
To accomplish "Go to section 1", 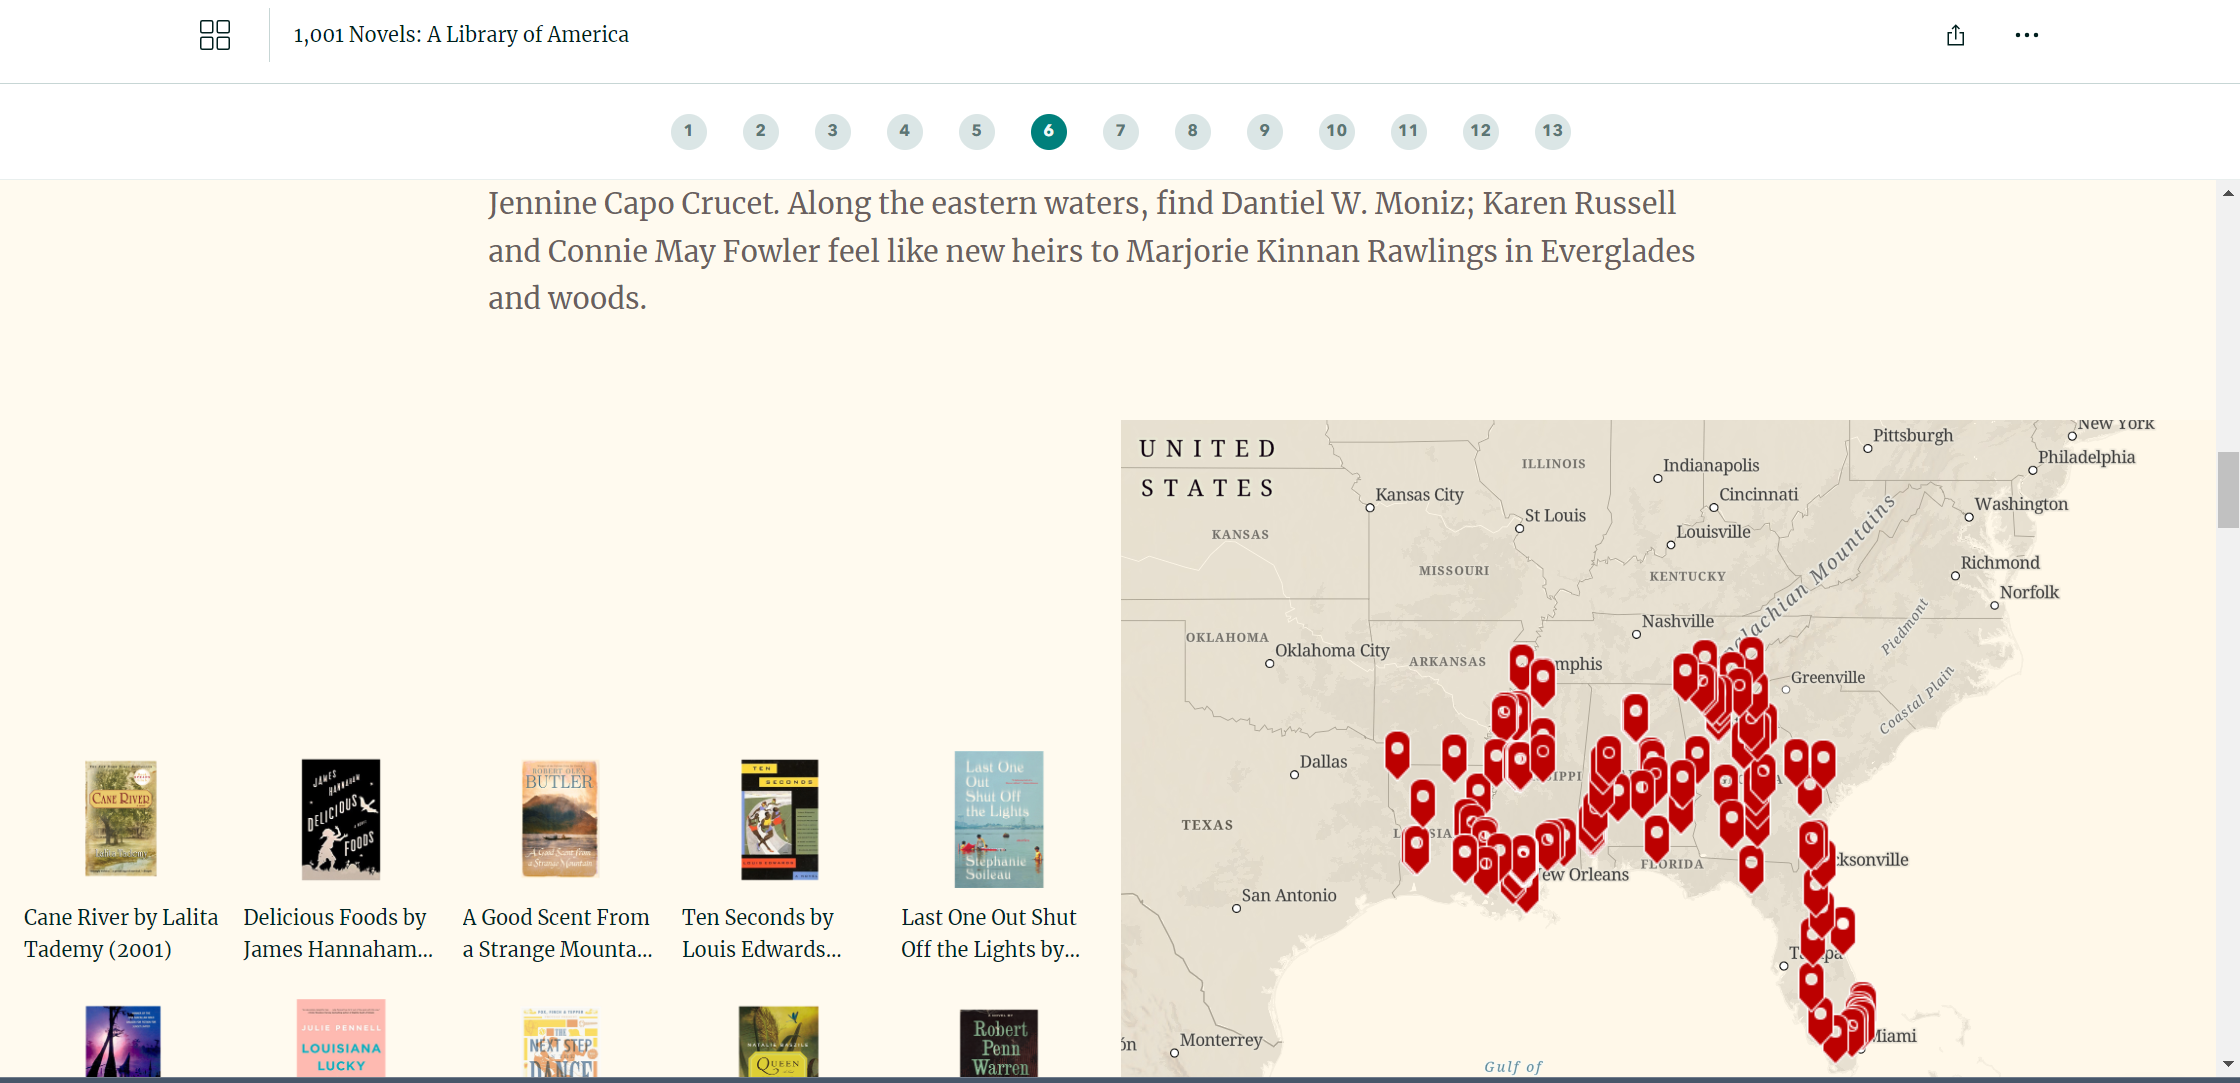I will 688,131.
